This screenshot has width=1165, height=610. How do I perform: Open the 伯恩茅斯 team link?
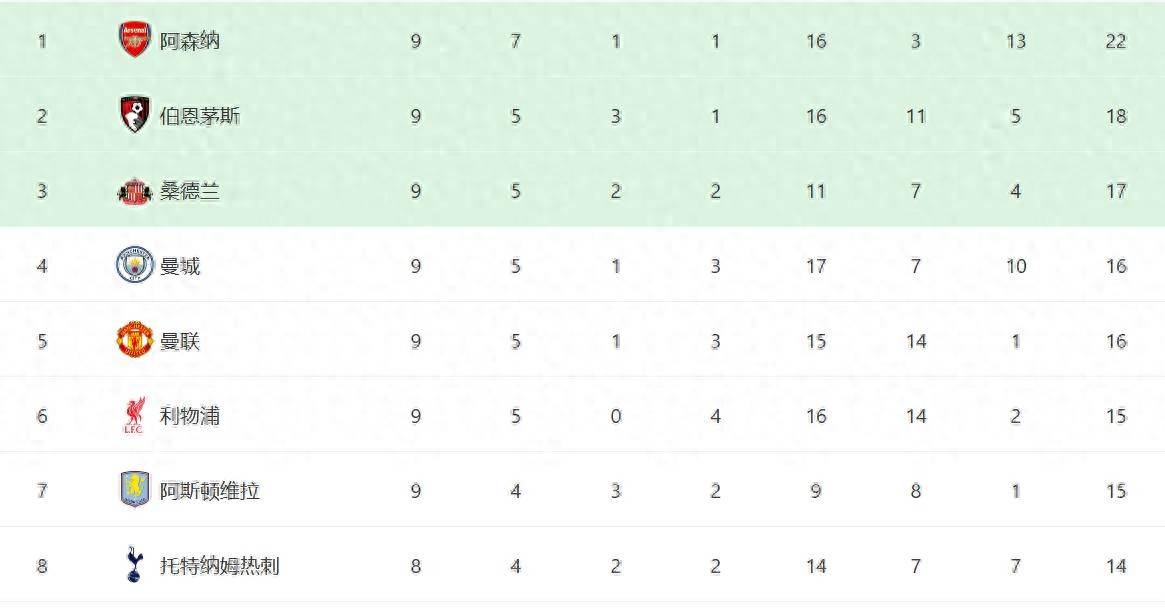click(x=200, y=116)
